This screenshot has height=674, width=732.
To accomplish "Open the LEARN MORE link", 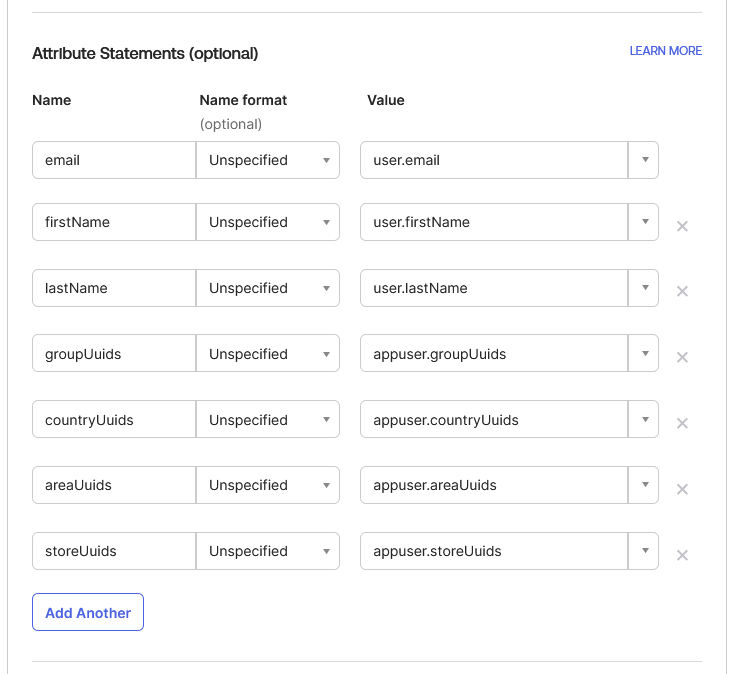I will tap(665, 51).
